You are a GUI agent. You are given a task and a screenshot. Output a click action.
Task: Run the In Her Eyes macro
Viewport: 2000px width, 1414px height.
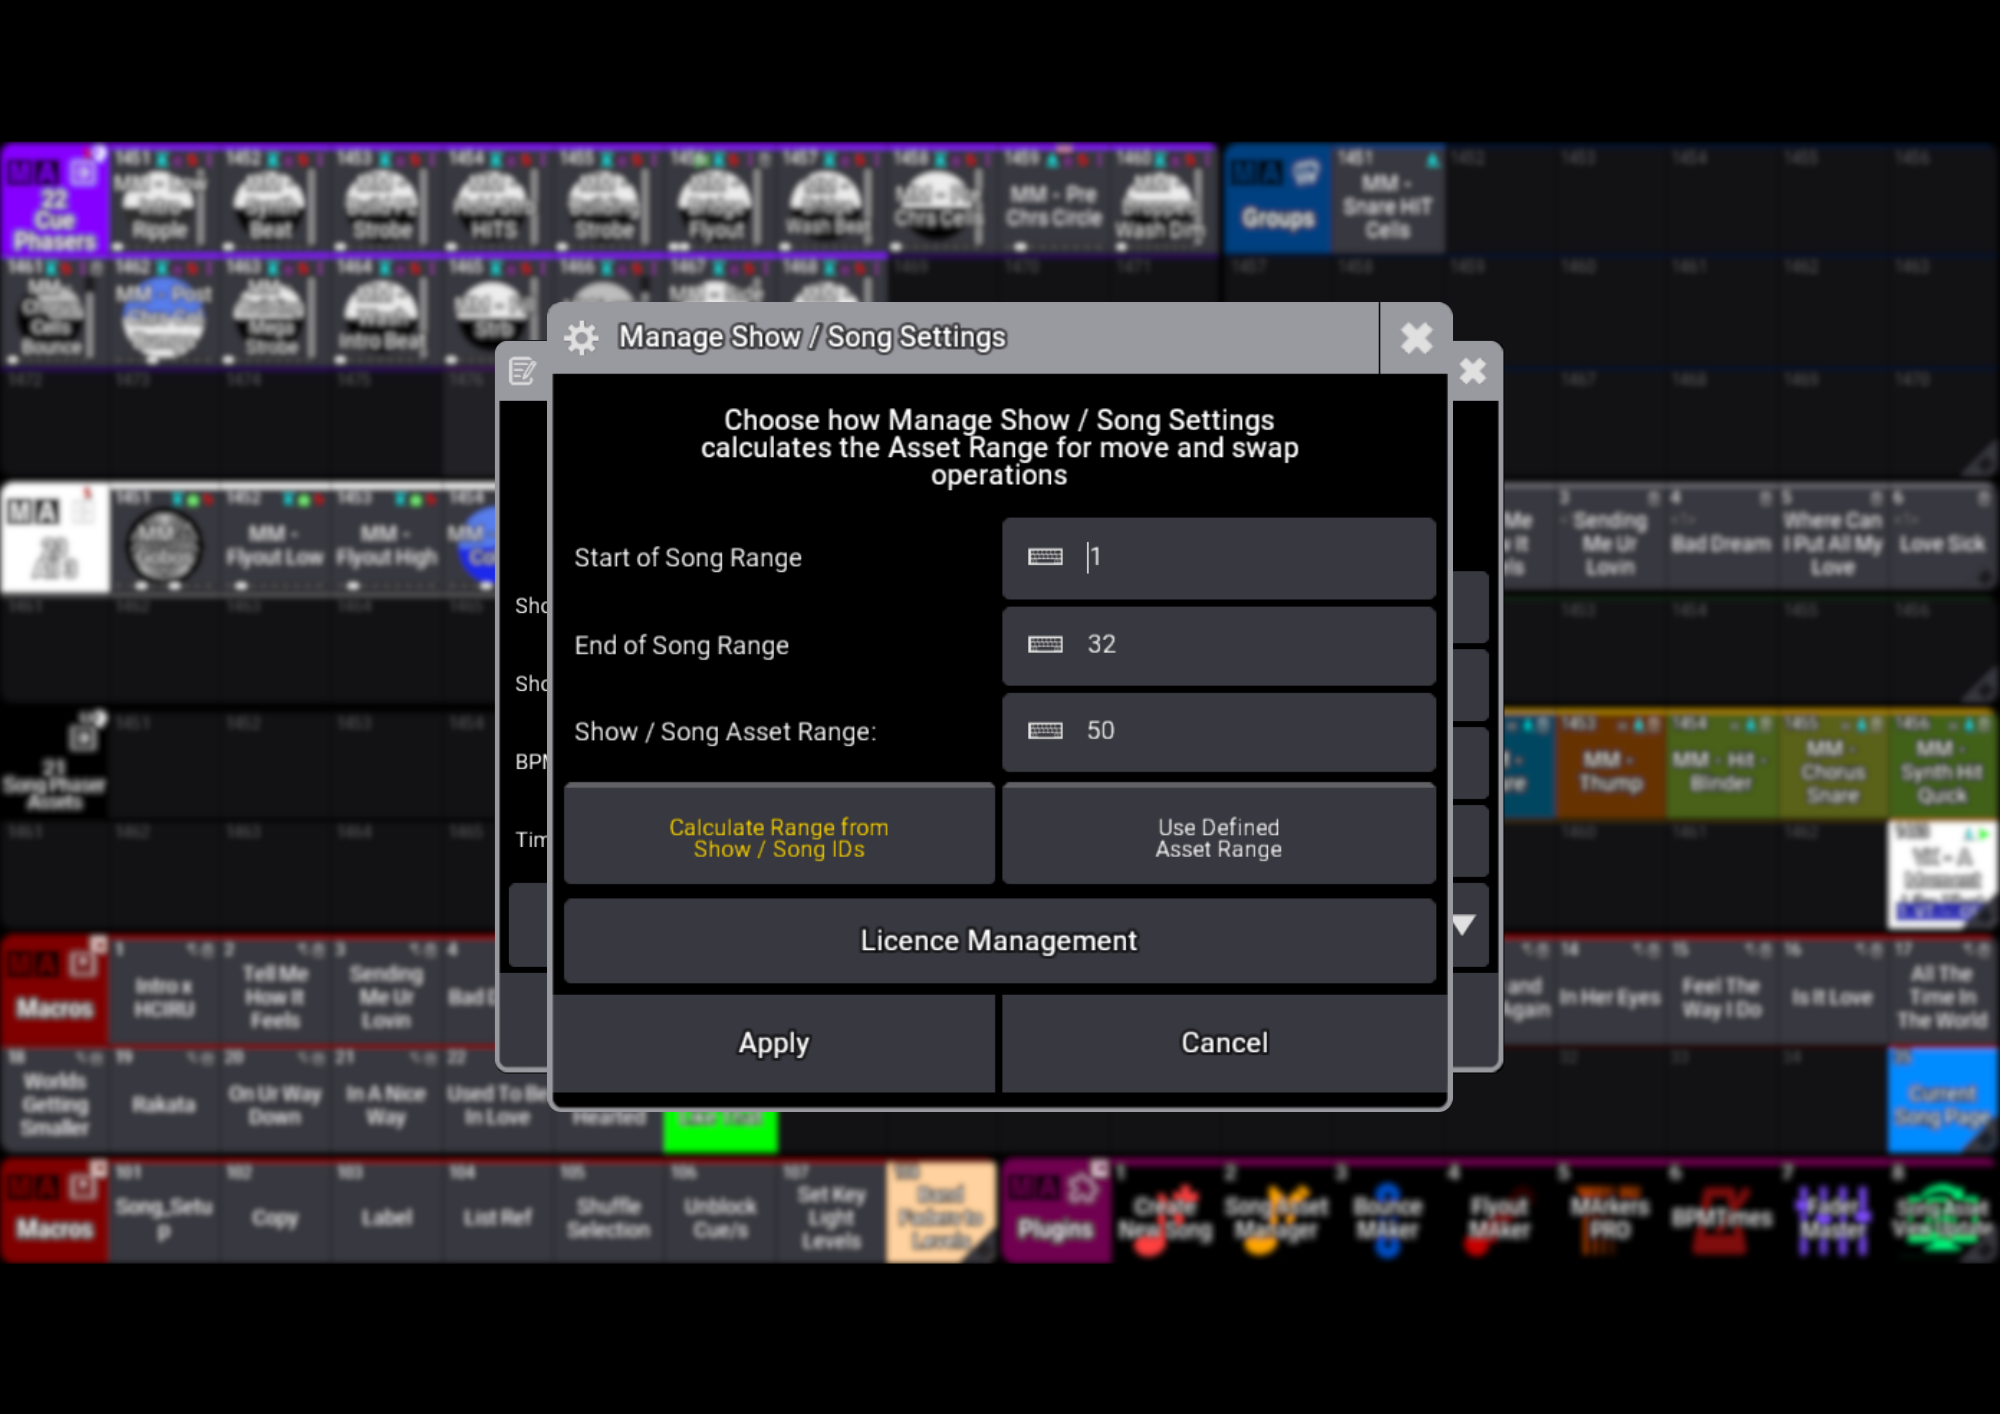[x=1610, y=992]
